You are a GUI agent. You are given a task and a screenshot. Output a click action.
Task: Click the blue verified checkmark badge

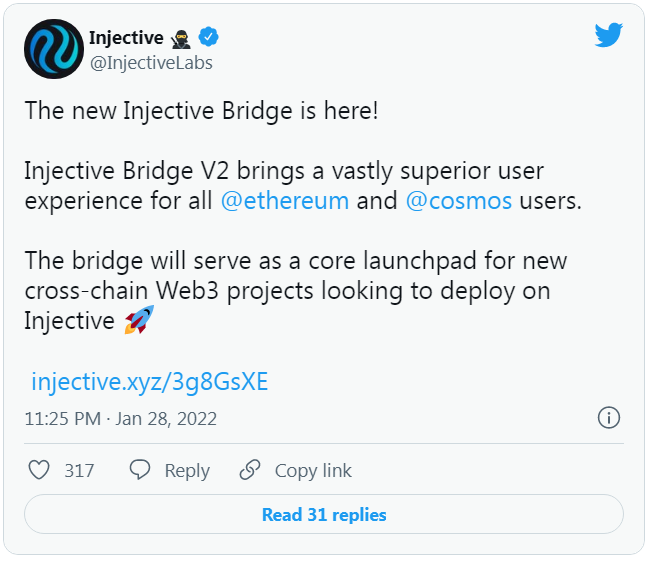pos(208,37)
